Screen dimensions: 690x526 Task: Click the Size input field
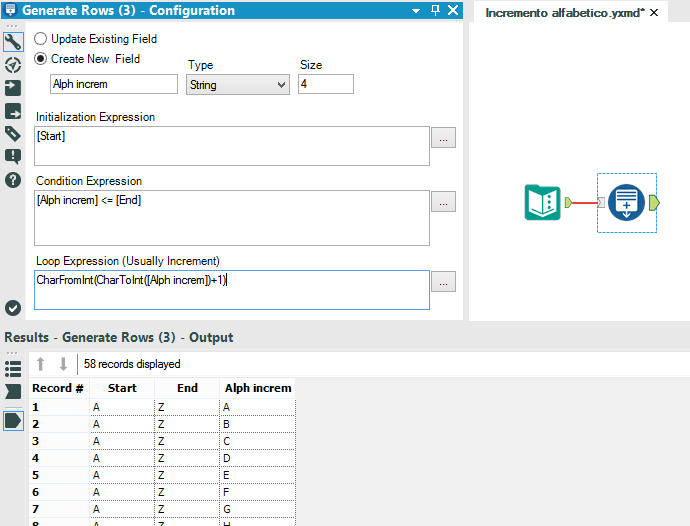click(x=325, y=85)
